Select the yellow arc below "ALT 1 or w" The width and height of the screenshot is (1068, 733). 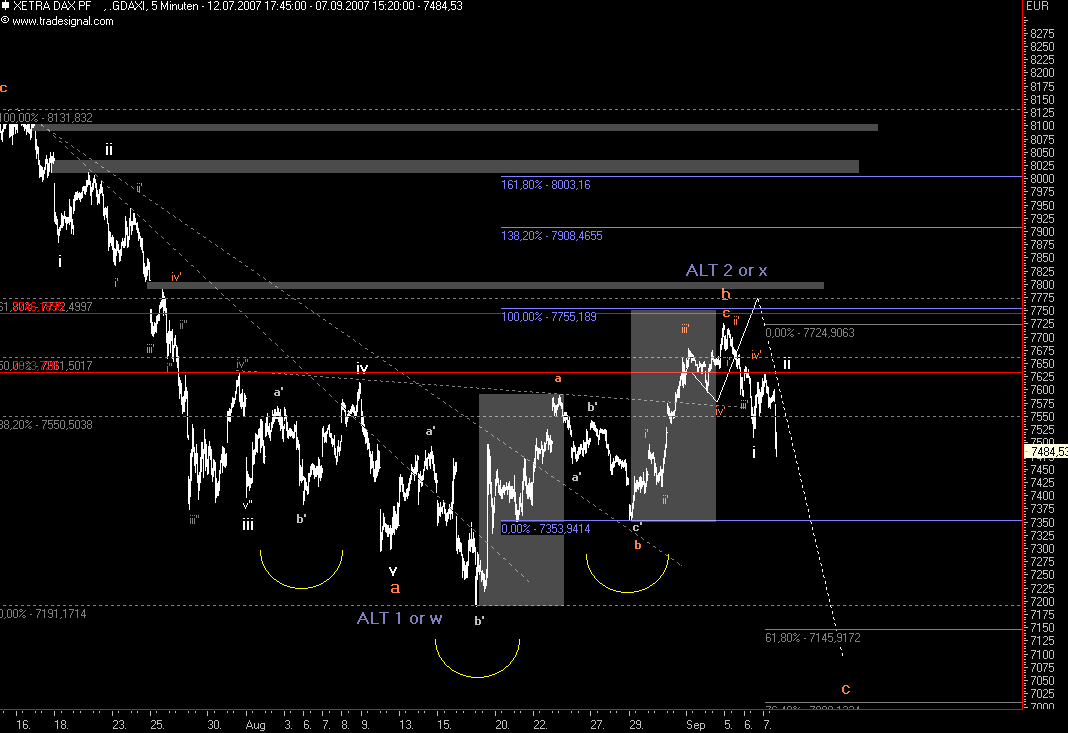pos(477,670)
